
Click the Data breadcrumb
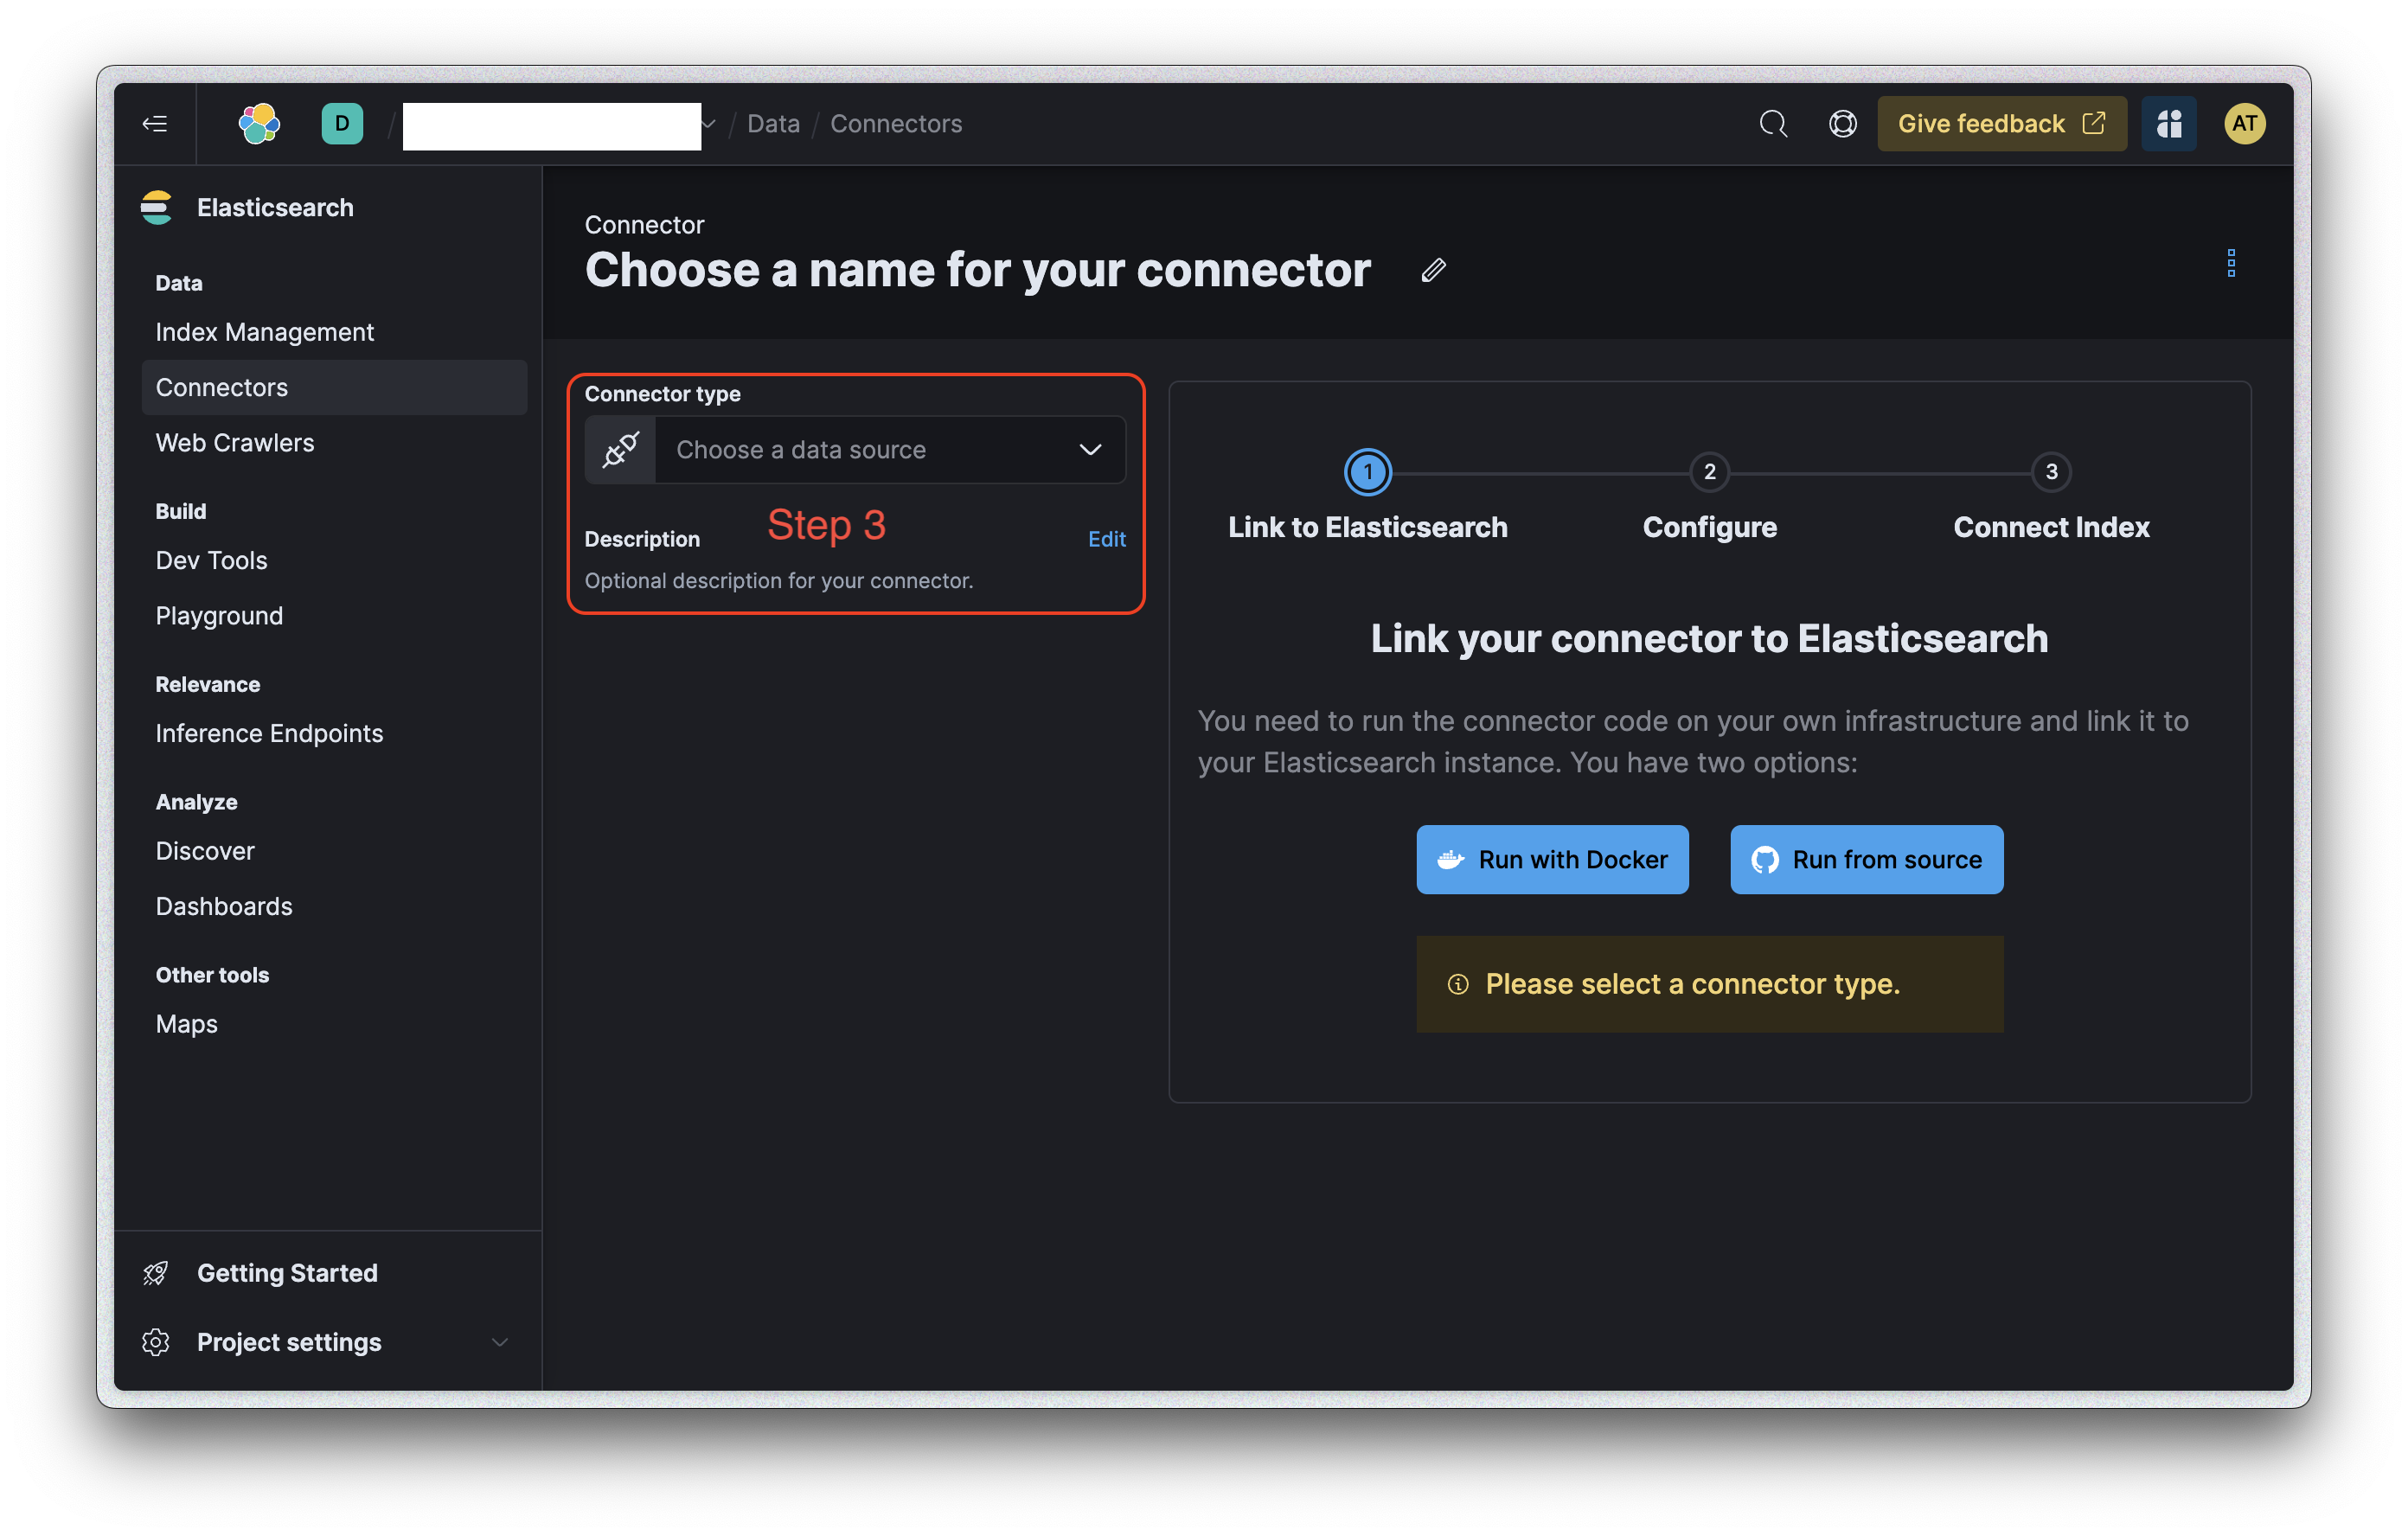[774, 124]
